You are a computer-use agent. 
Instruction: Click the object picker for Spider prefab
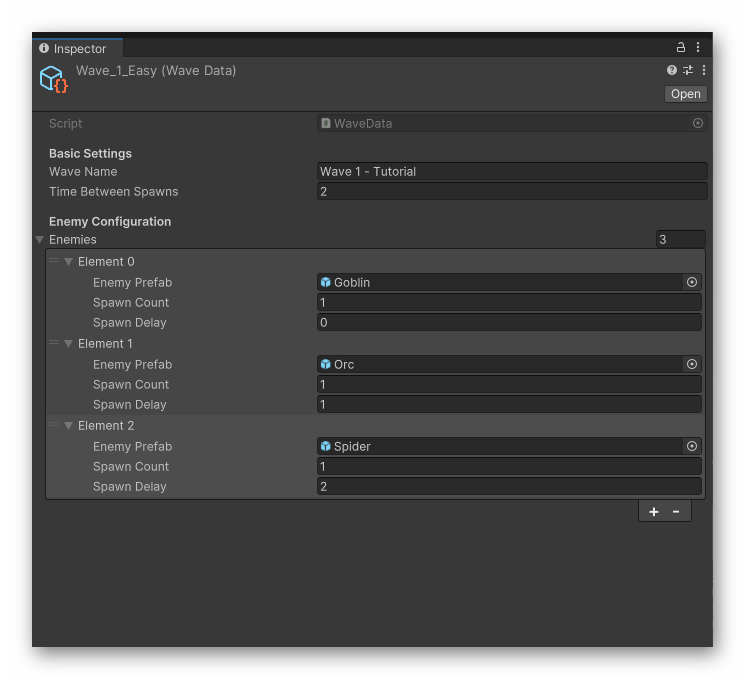[x=691, y=447]
